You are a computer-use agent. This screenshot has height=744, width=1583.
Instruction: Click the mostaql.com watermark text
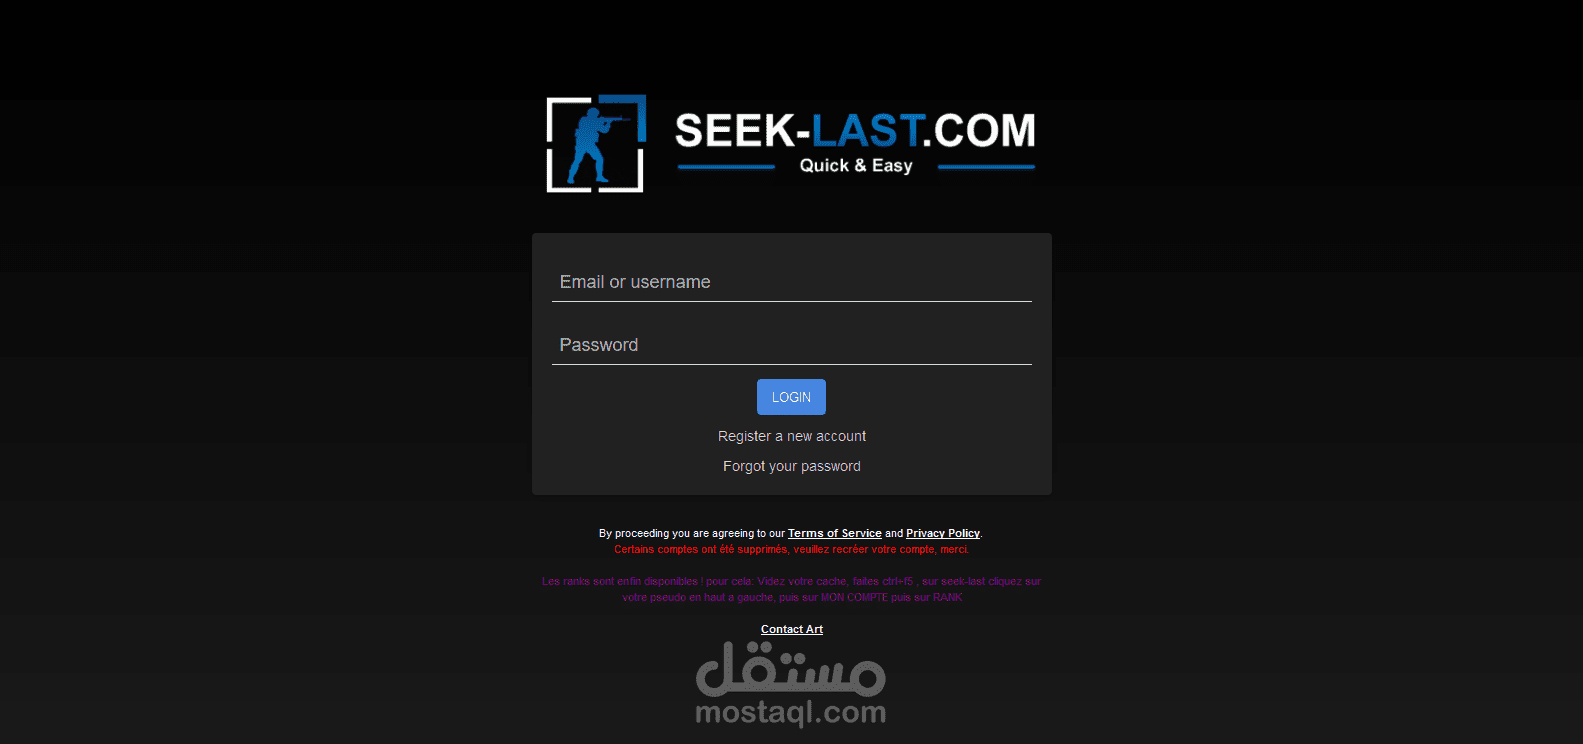click(x=790, y=713)
